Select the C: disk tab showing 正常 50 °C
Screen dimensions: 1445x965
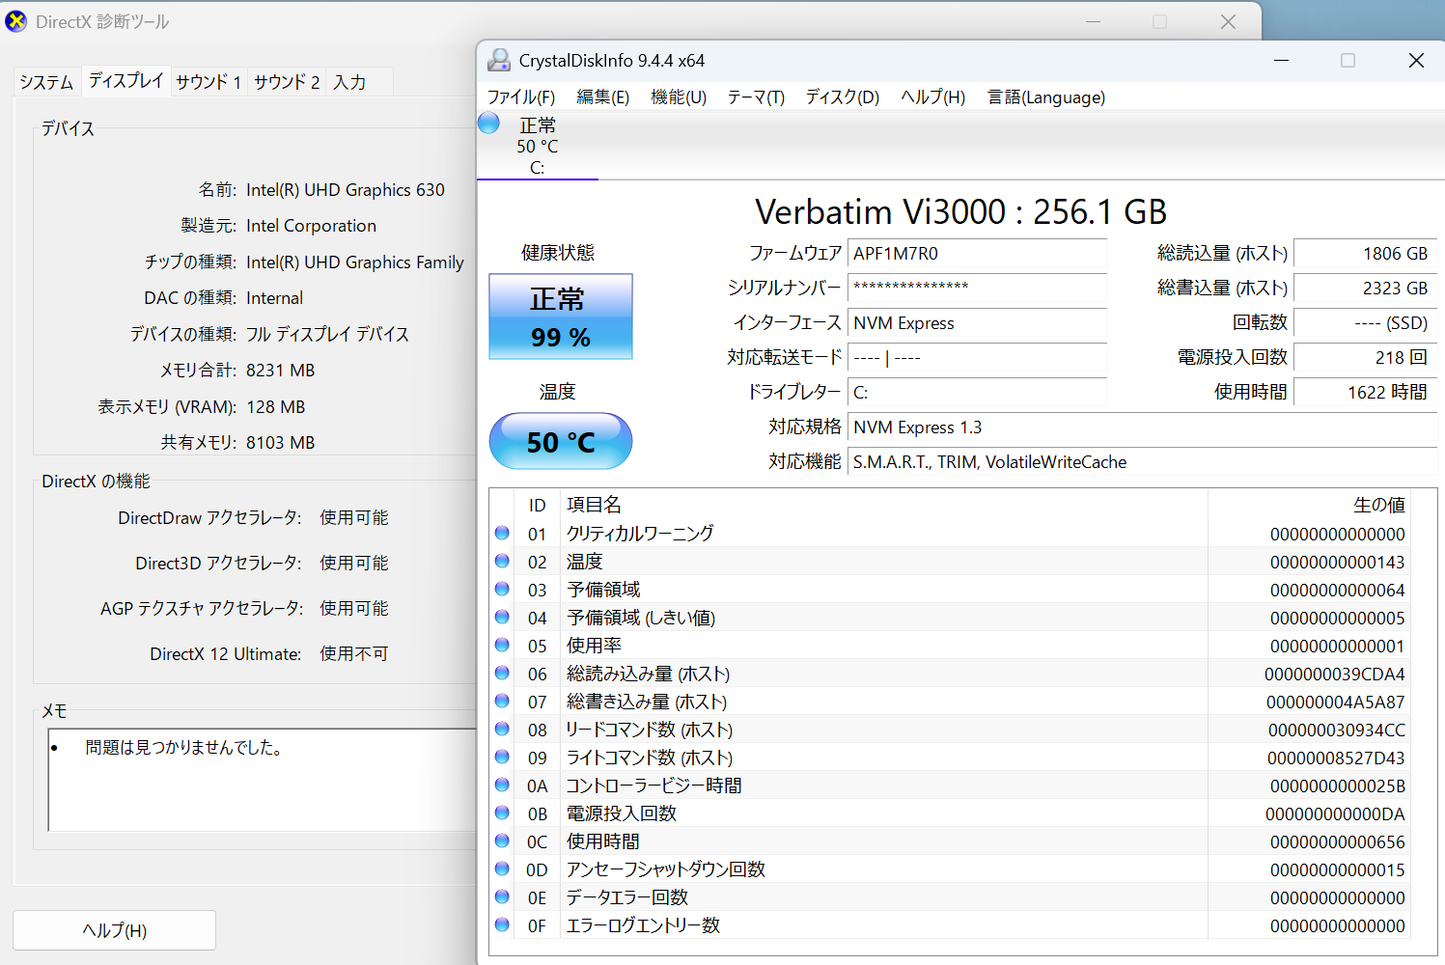coord(538,145)
